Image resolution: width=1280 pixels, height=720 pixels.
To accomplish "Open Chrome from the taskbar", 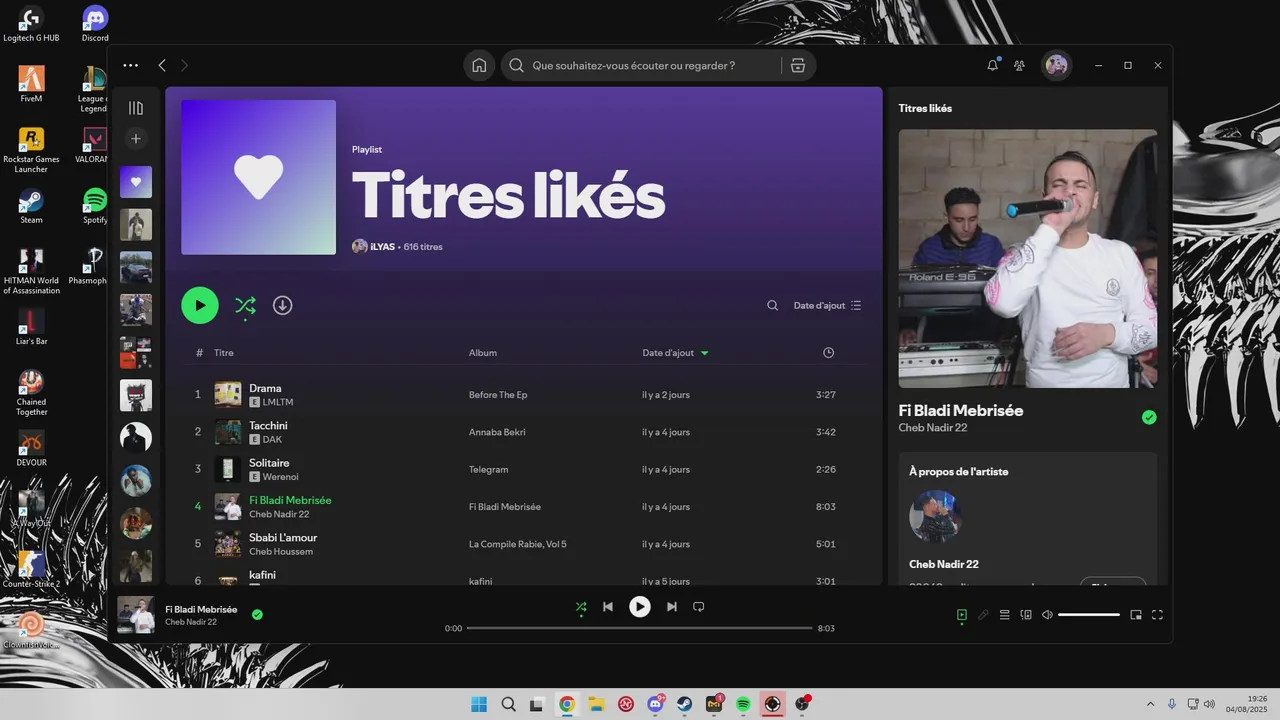I will [x=567, y=705].
